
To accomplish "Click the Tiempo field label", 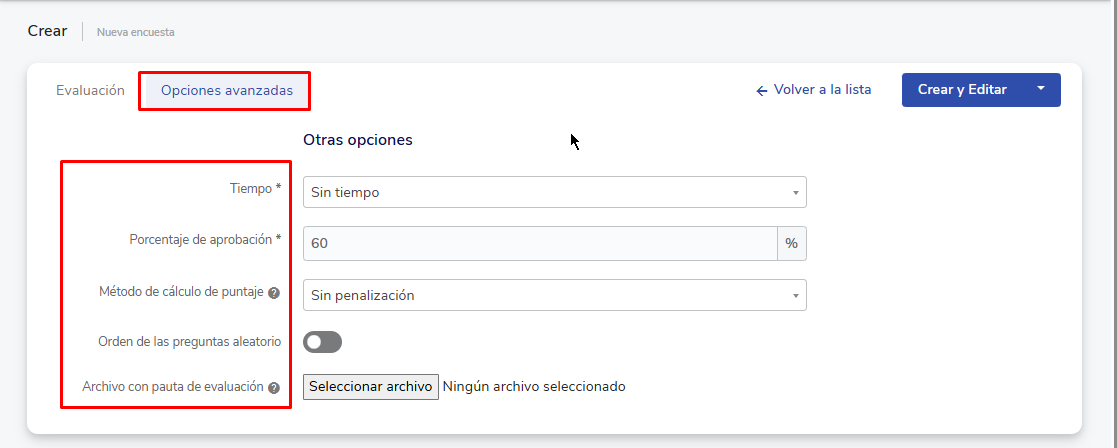I will (x=251, y=188).
